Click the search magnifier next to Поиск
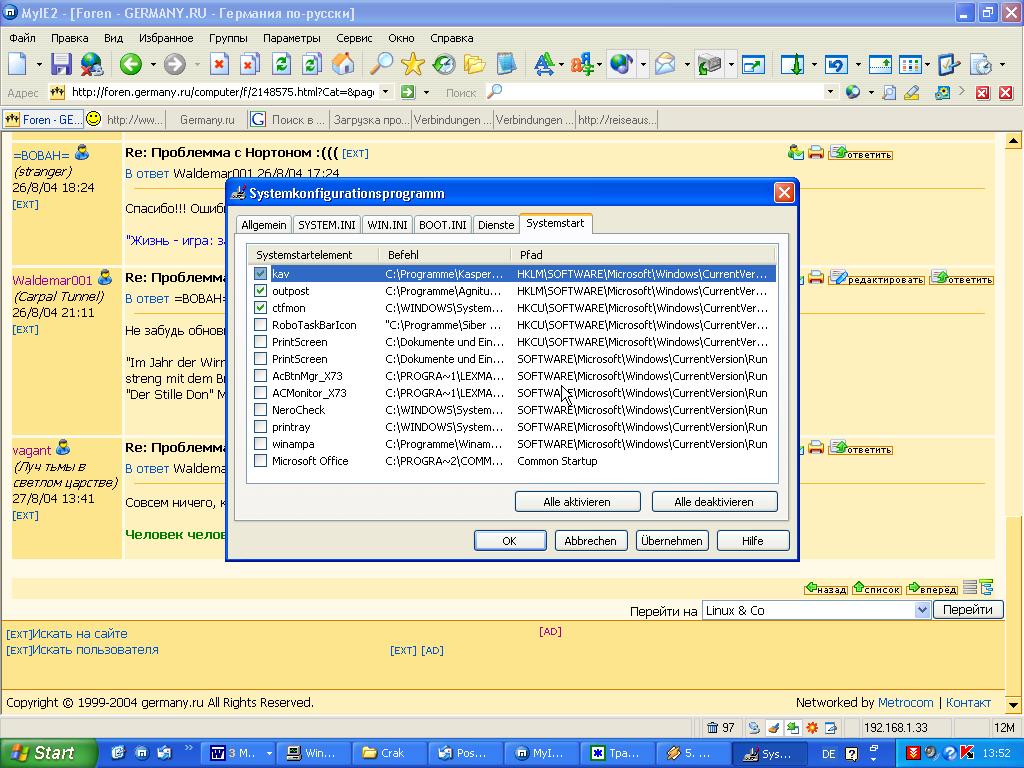1024x768 pixels. pos(495,92)
